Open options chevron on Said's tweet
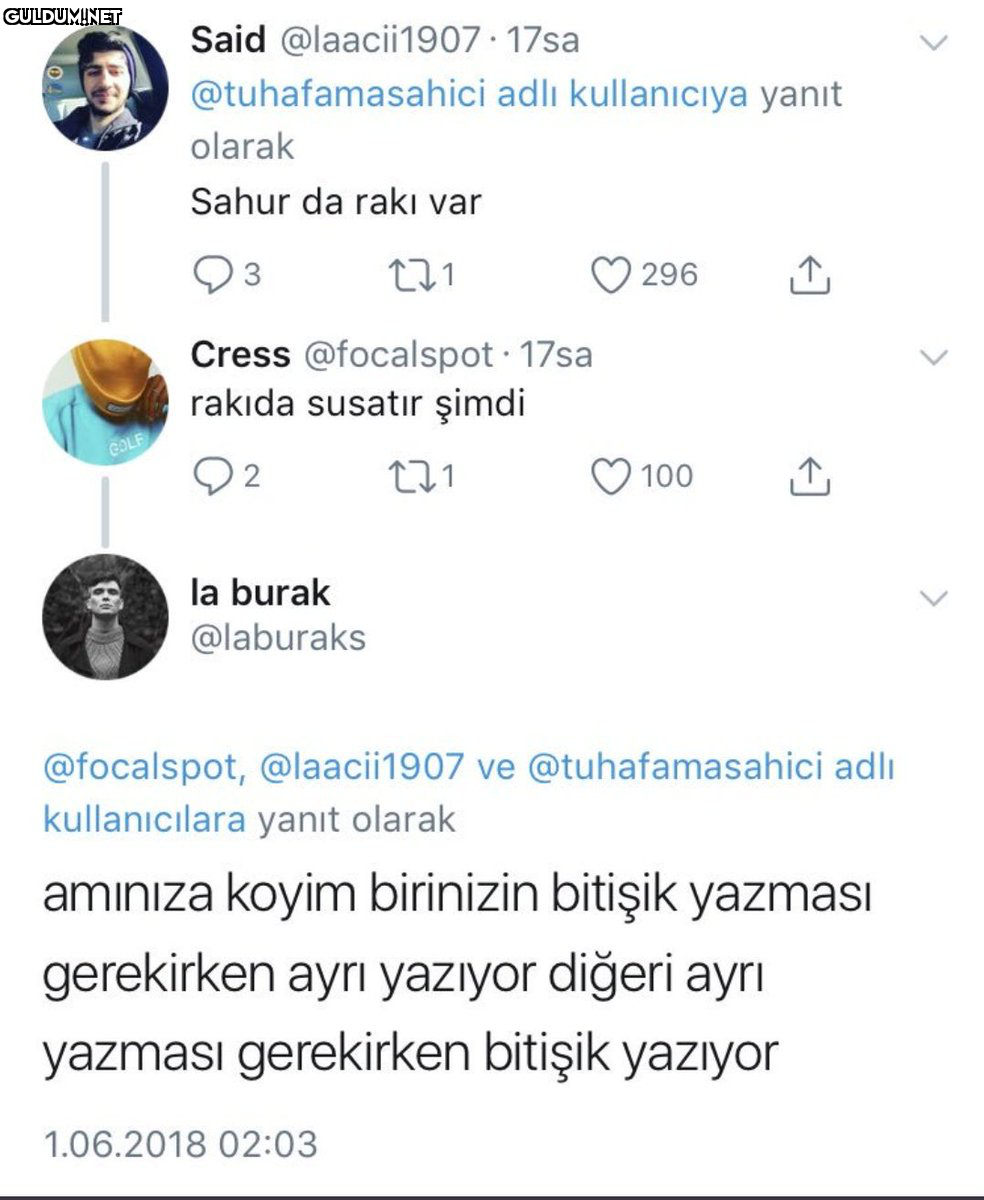 pos(932,42)
